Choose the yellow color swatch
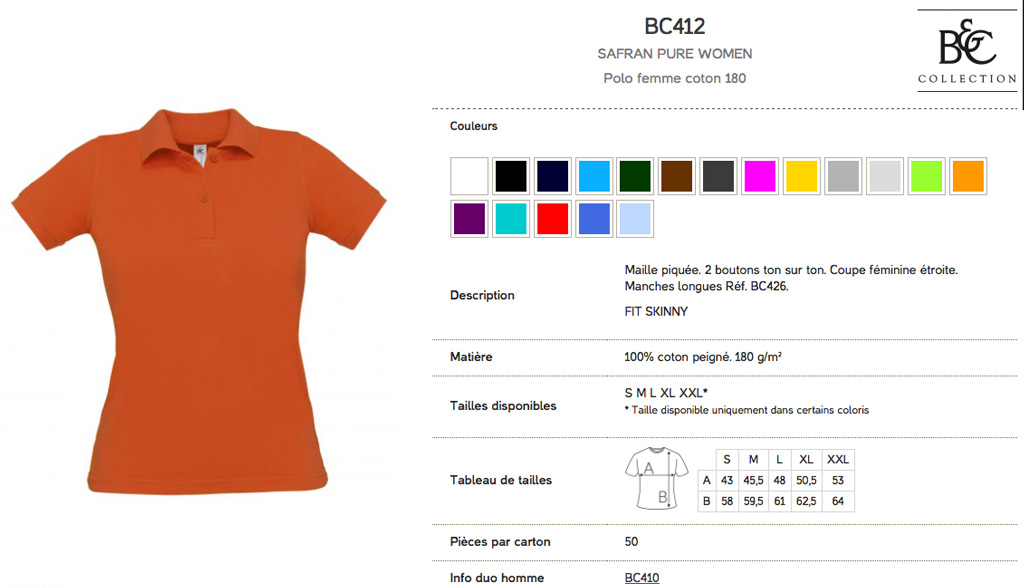 (801, 176)
